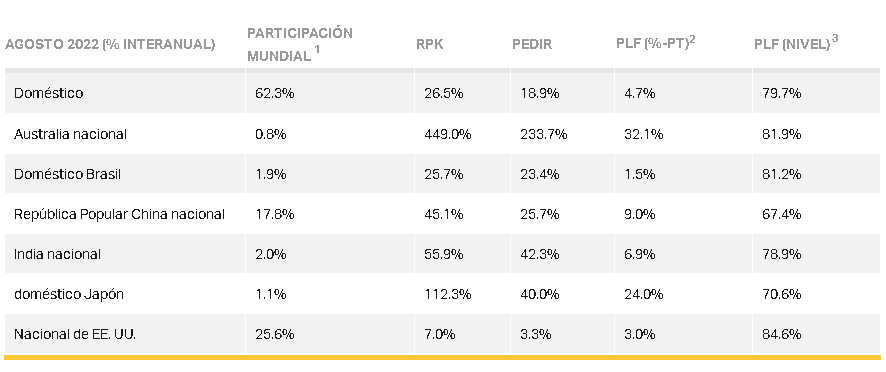
Task: Click the 112.3% RPK value for Japón
Action: click(448, 295)
